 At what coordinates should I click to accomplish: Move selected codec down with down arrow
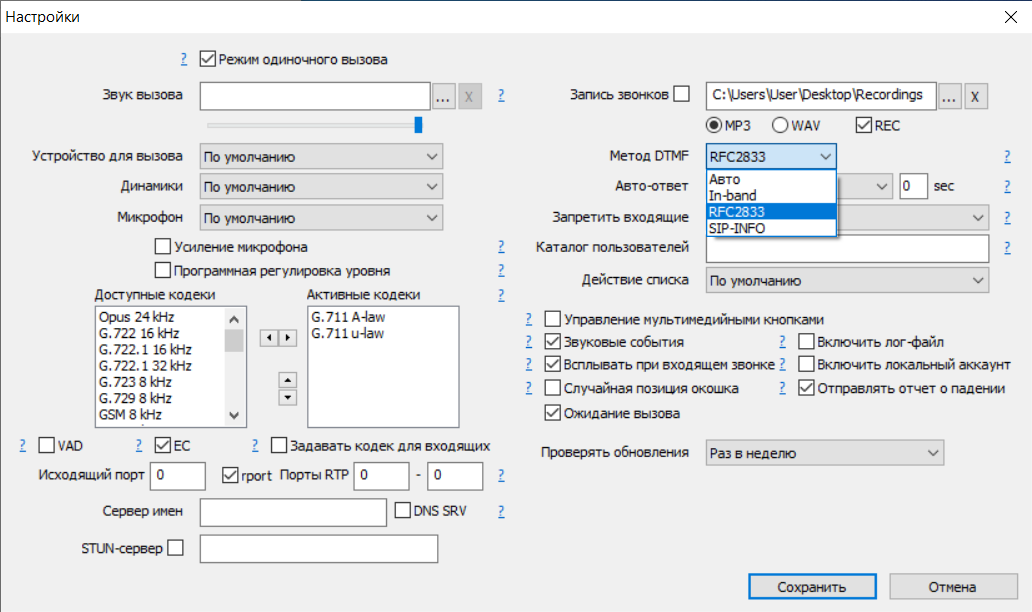click(x=288, y=397)
